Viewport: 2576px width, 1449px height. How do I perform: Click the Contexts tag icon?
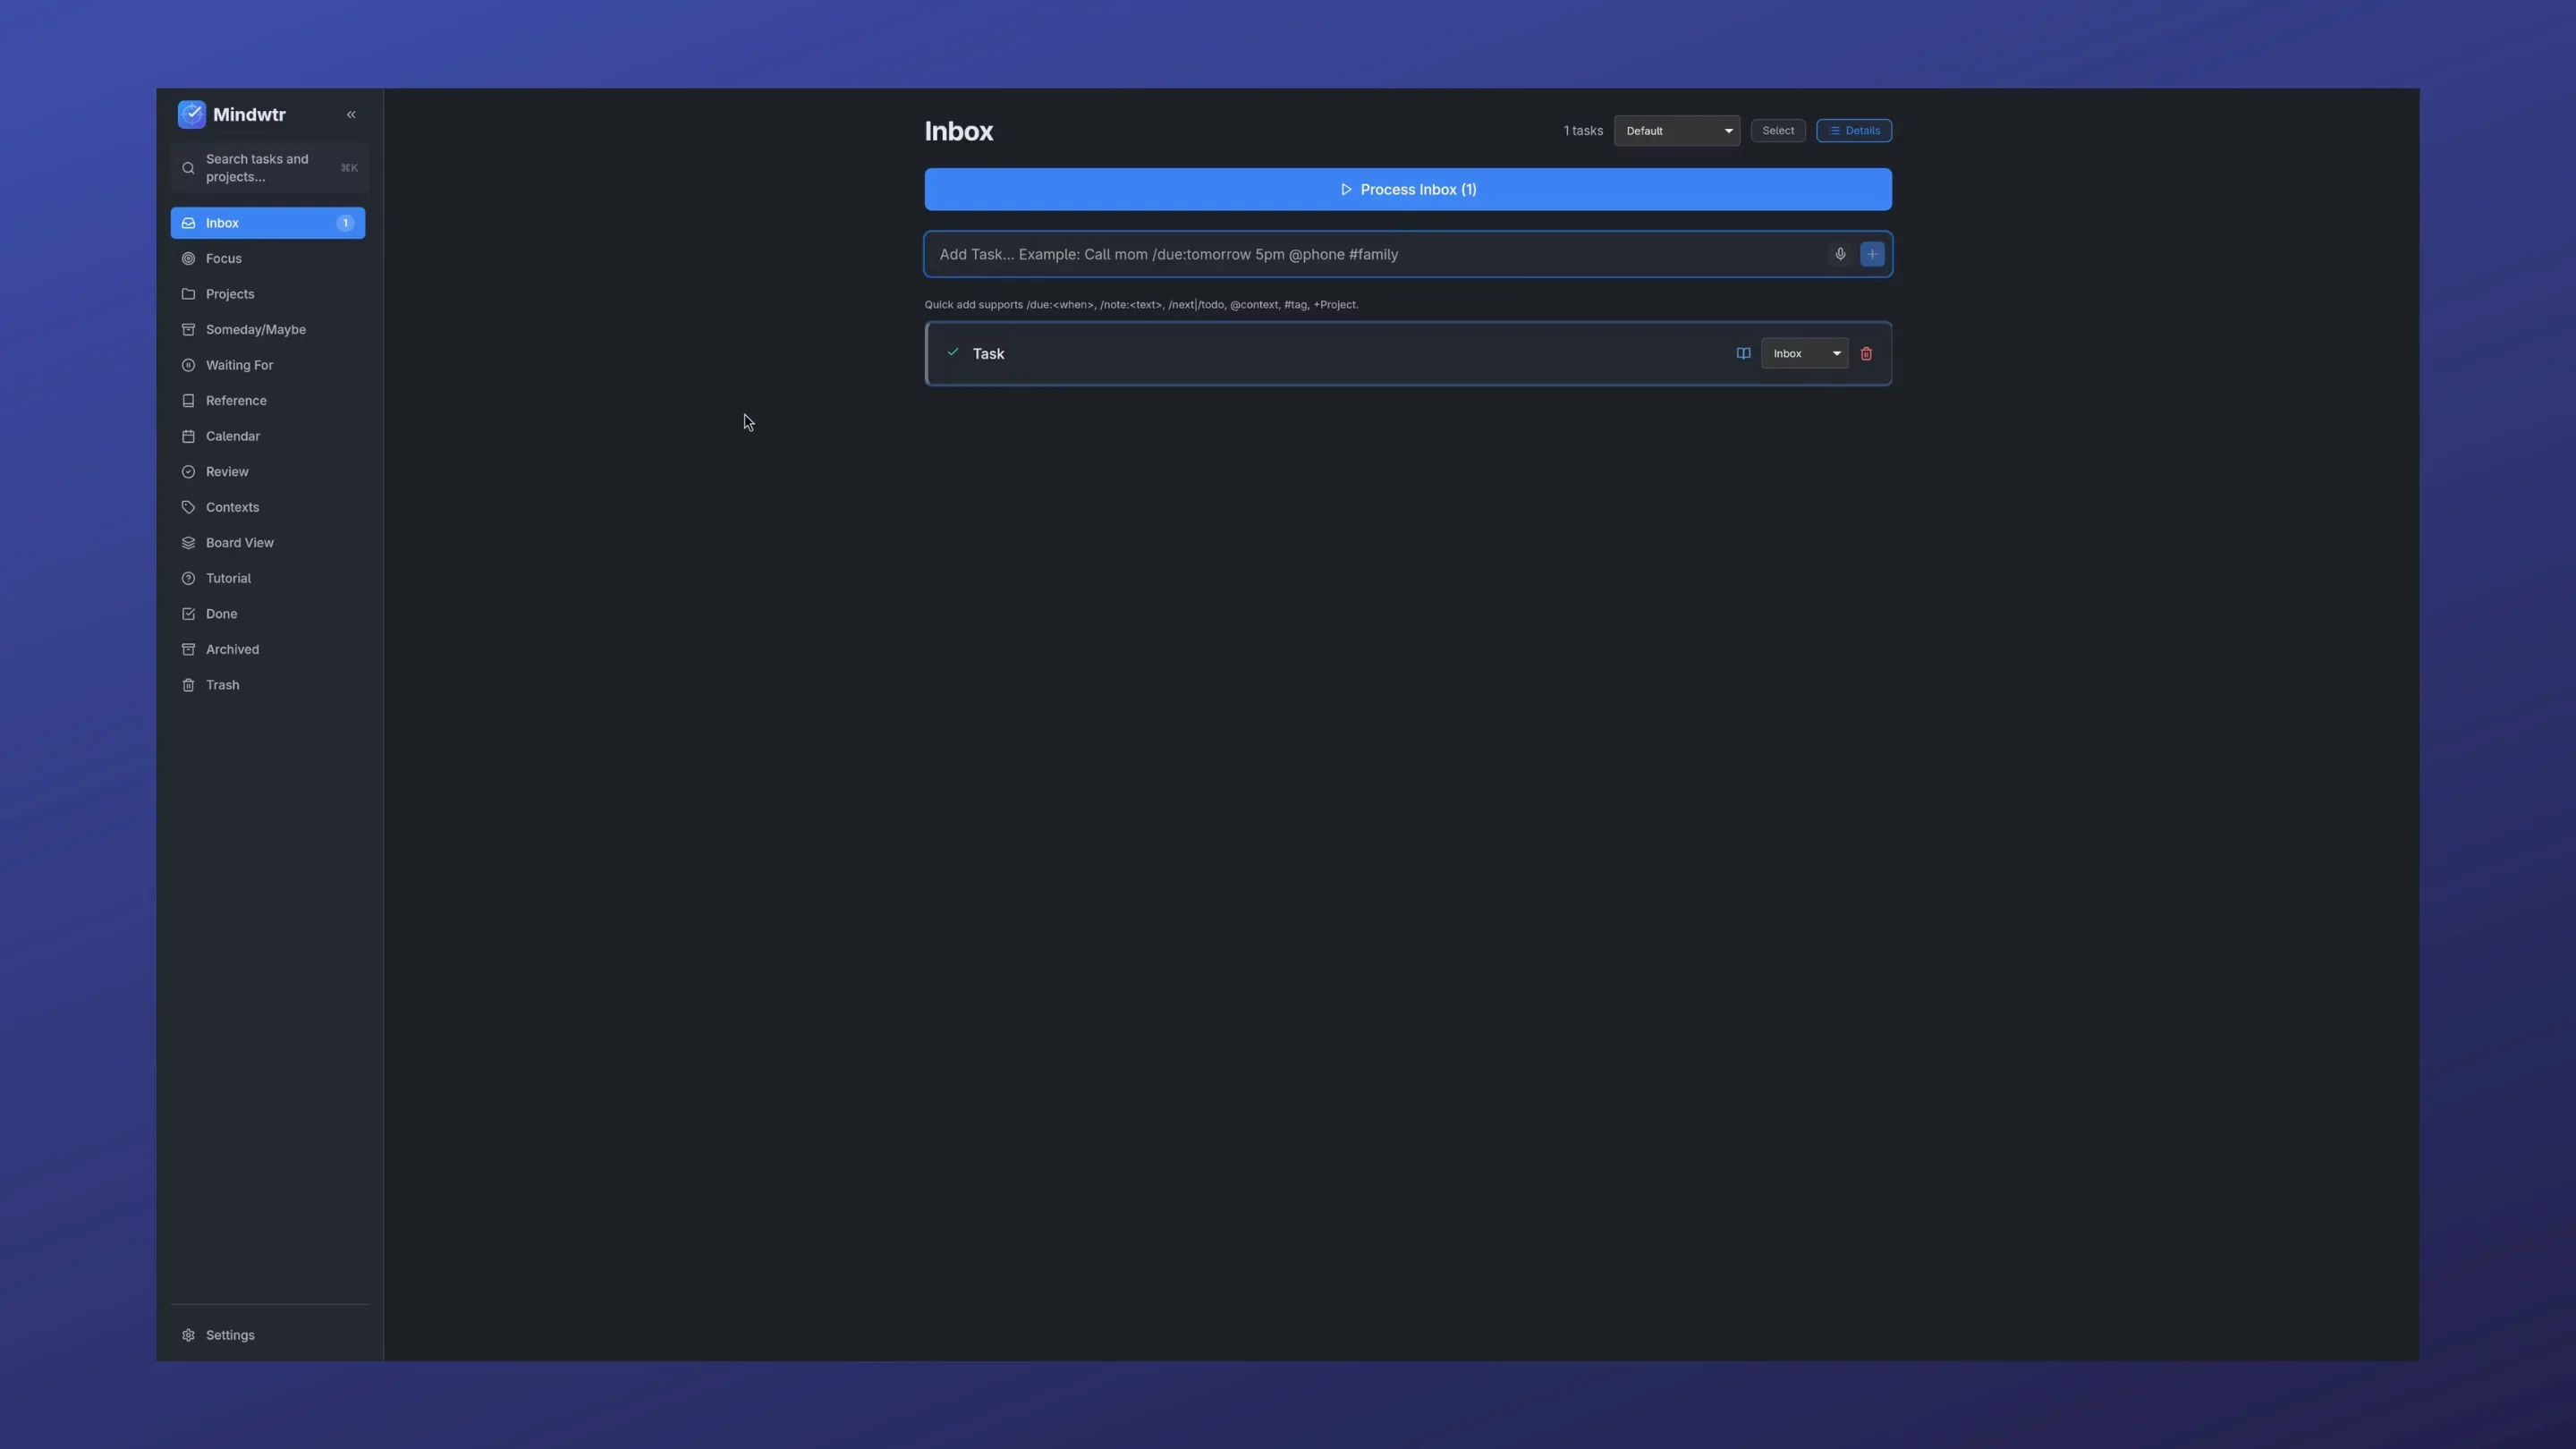(x=189, y=507)
